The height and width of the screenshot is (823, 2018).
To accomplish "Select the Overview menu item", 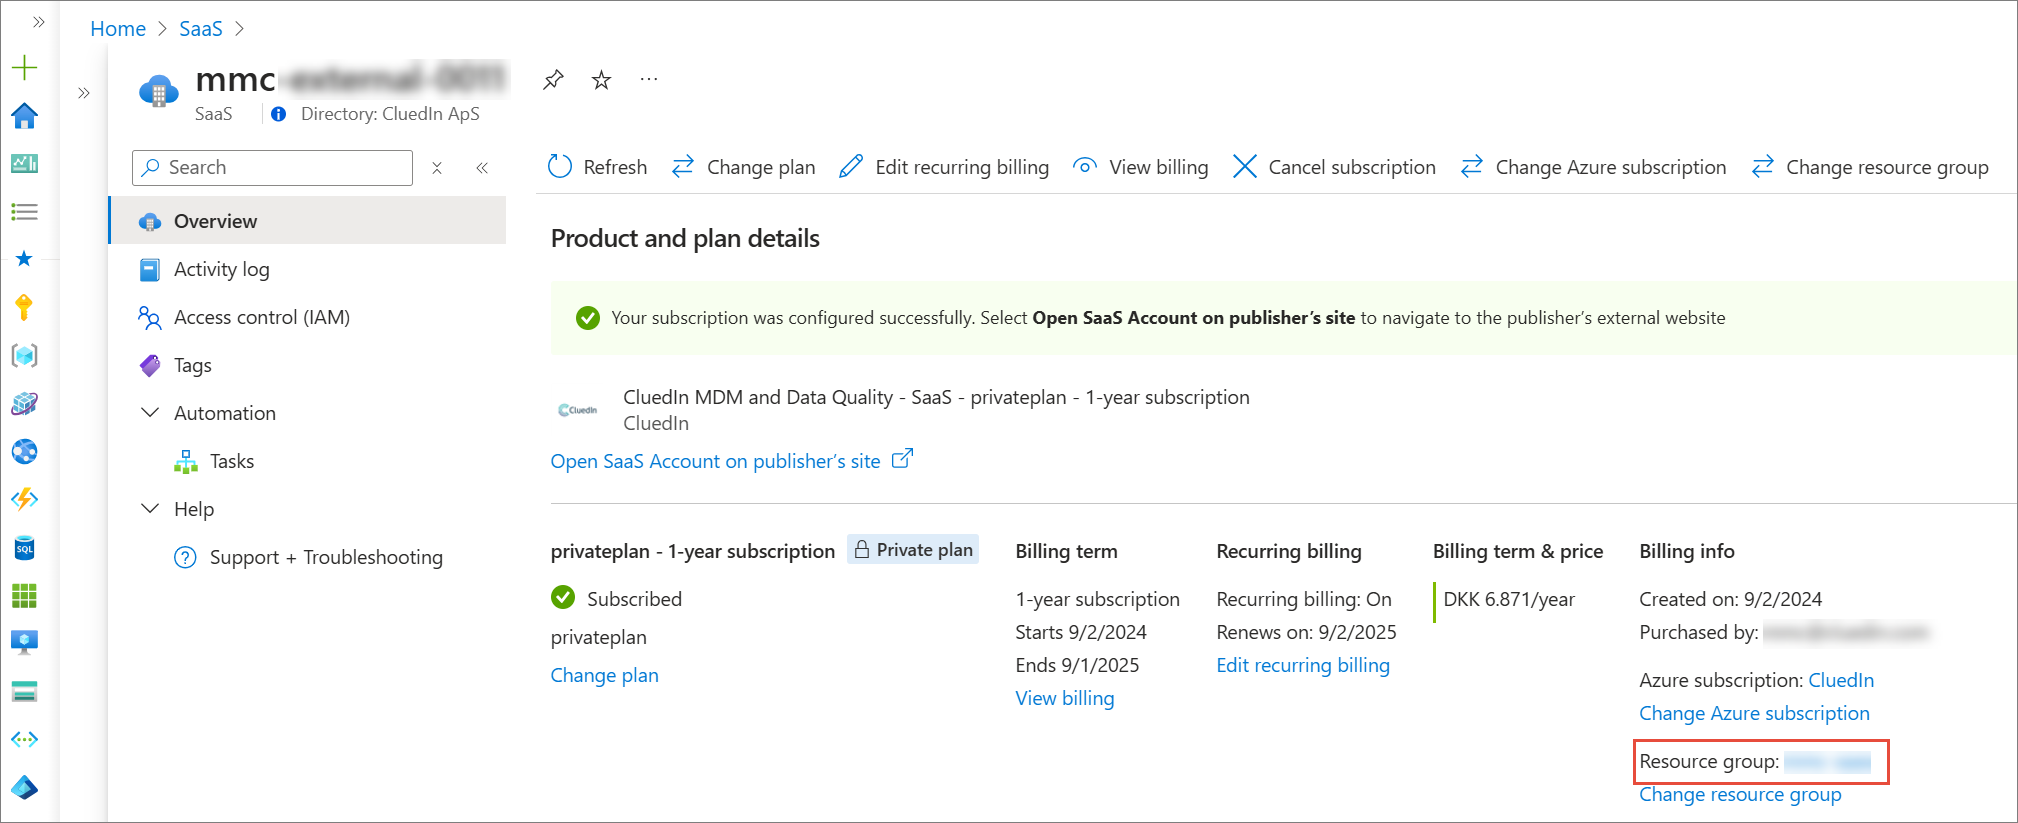I will 308,221.
